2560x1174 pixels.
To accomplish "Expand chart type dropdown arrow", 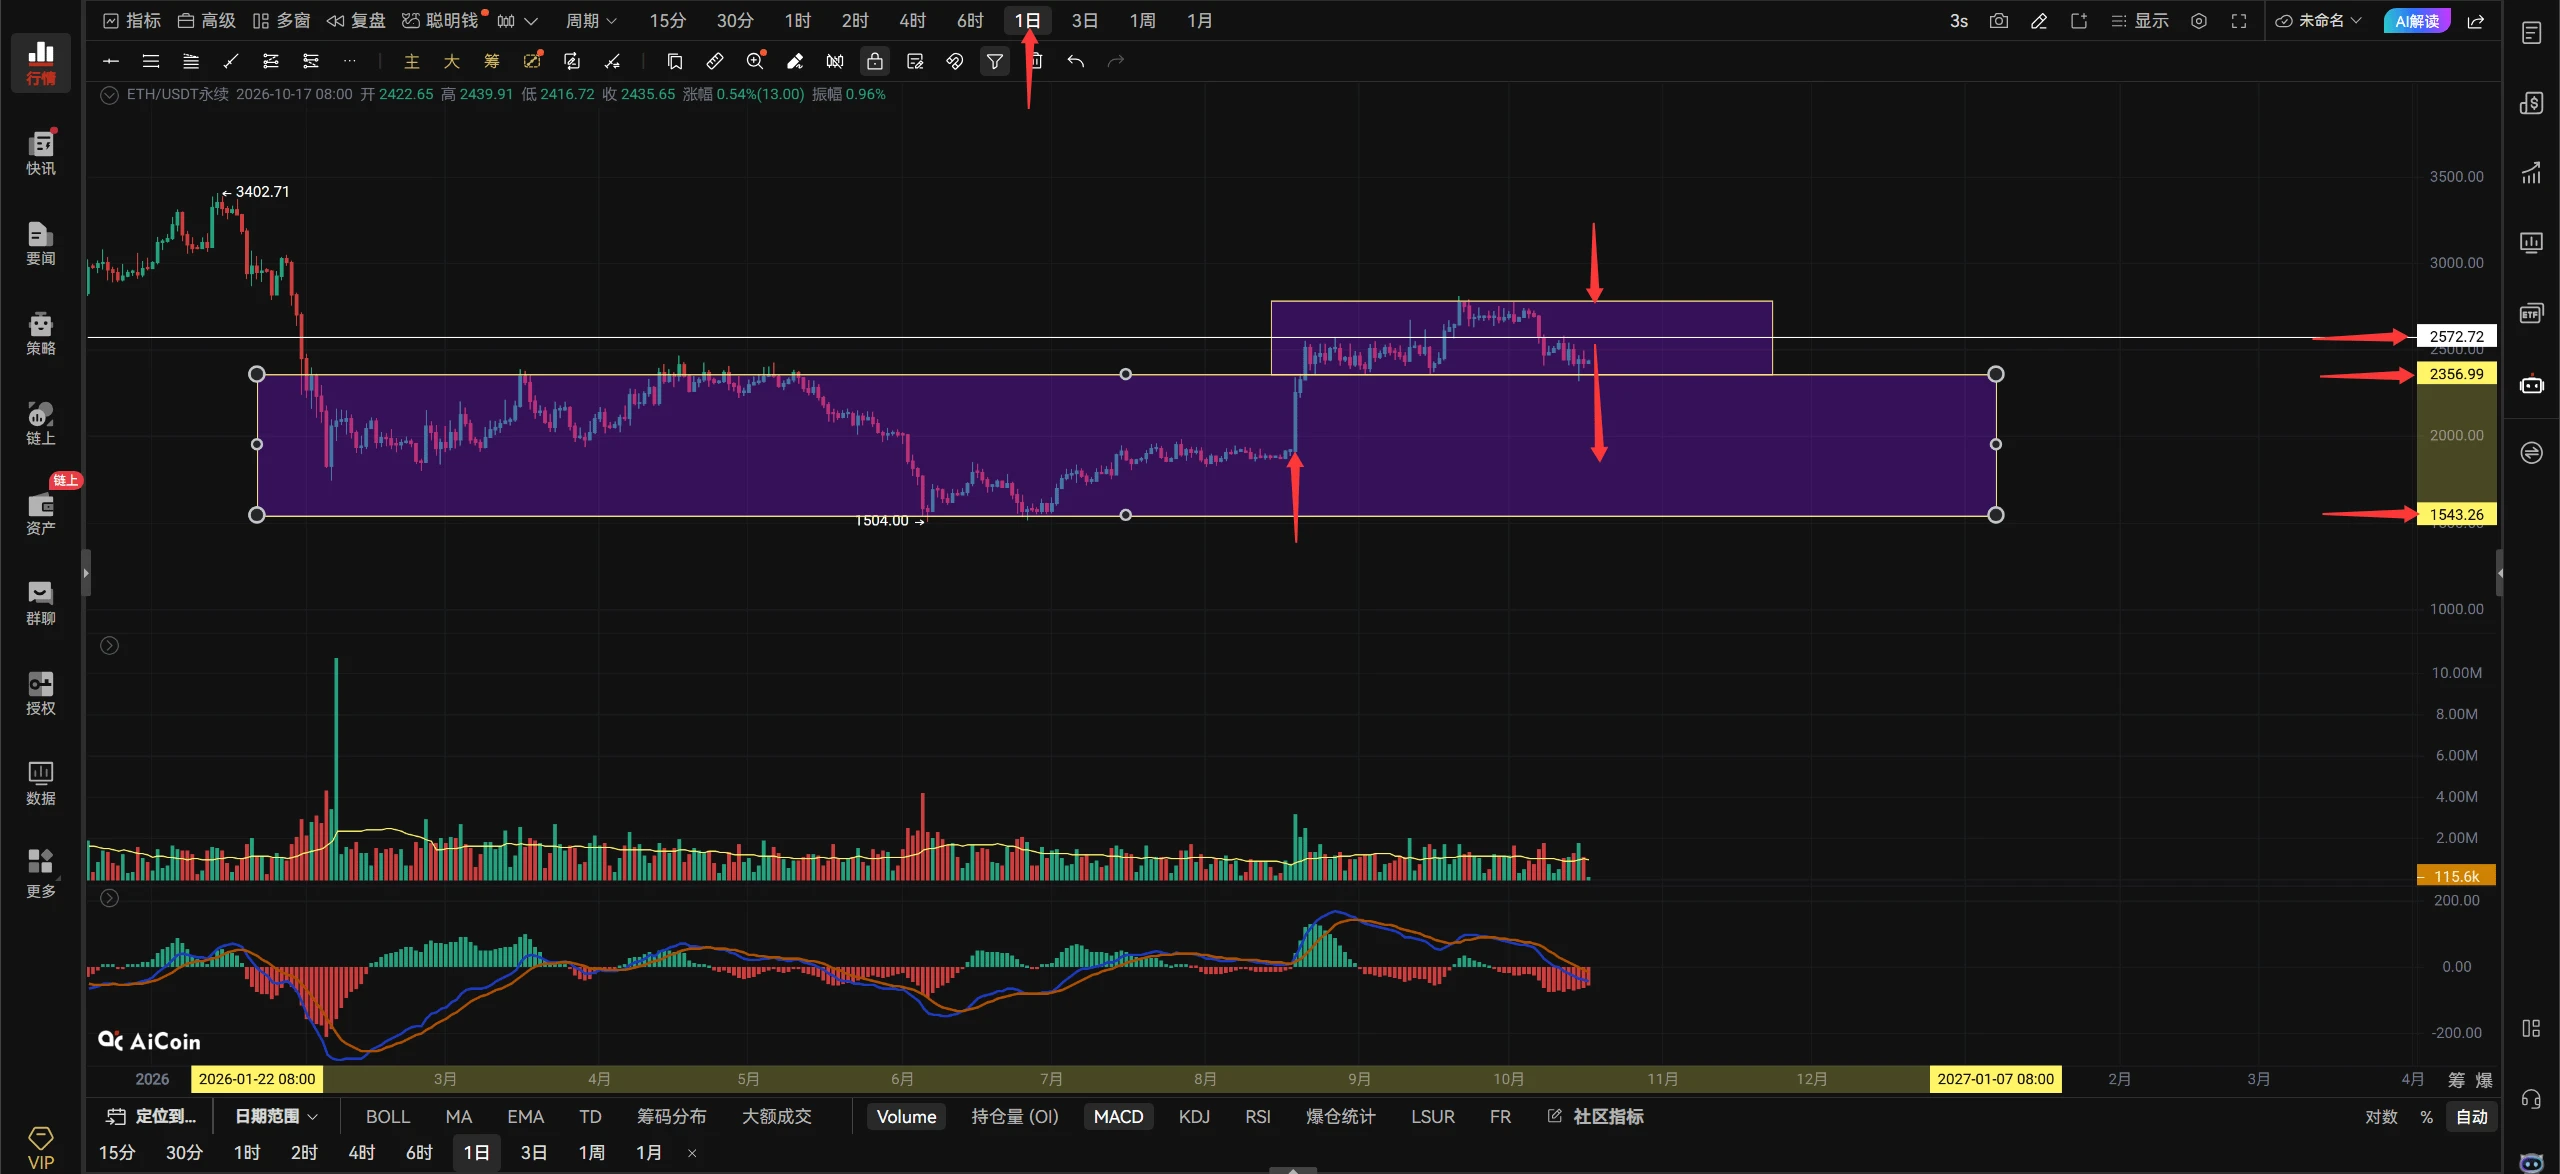I will pos(531,20).
